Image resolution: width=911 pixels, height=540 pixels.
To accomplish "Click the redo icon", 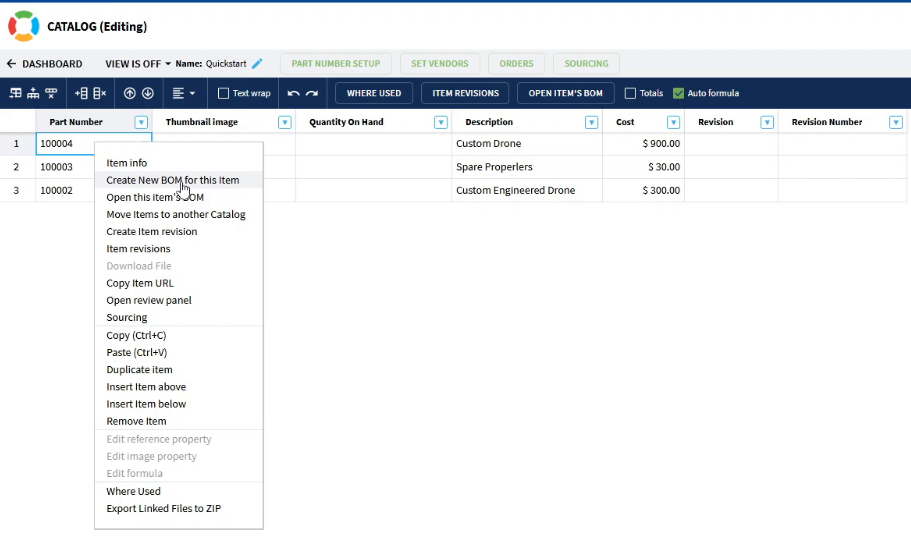I will (x=312, y=93).
